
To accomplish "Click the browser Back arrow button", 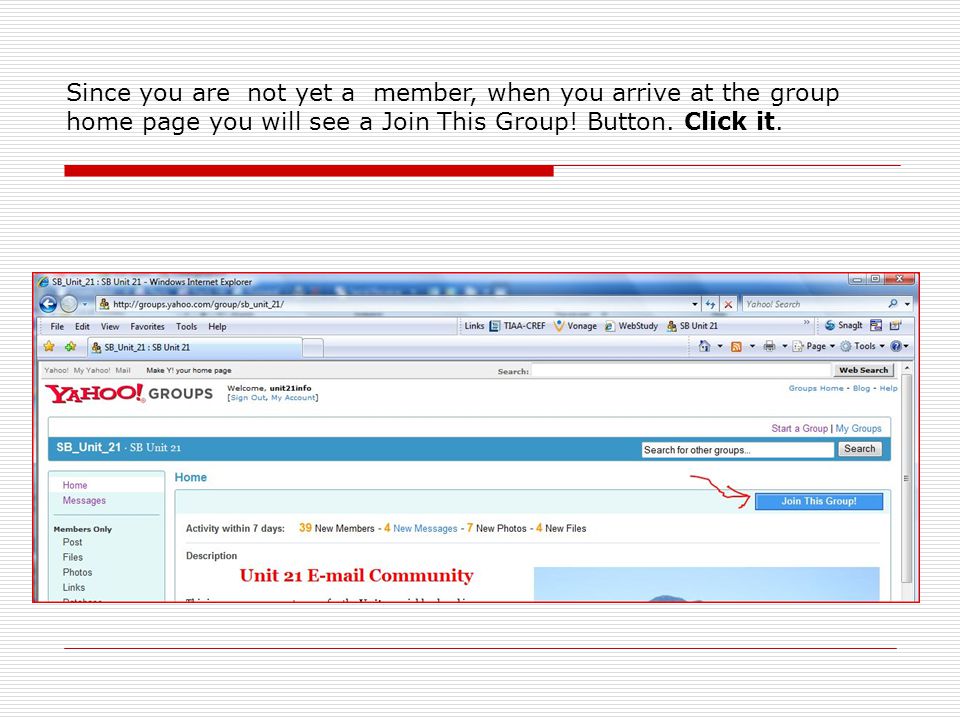I will [x=48, y=304].
